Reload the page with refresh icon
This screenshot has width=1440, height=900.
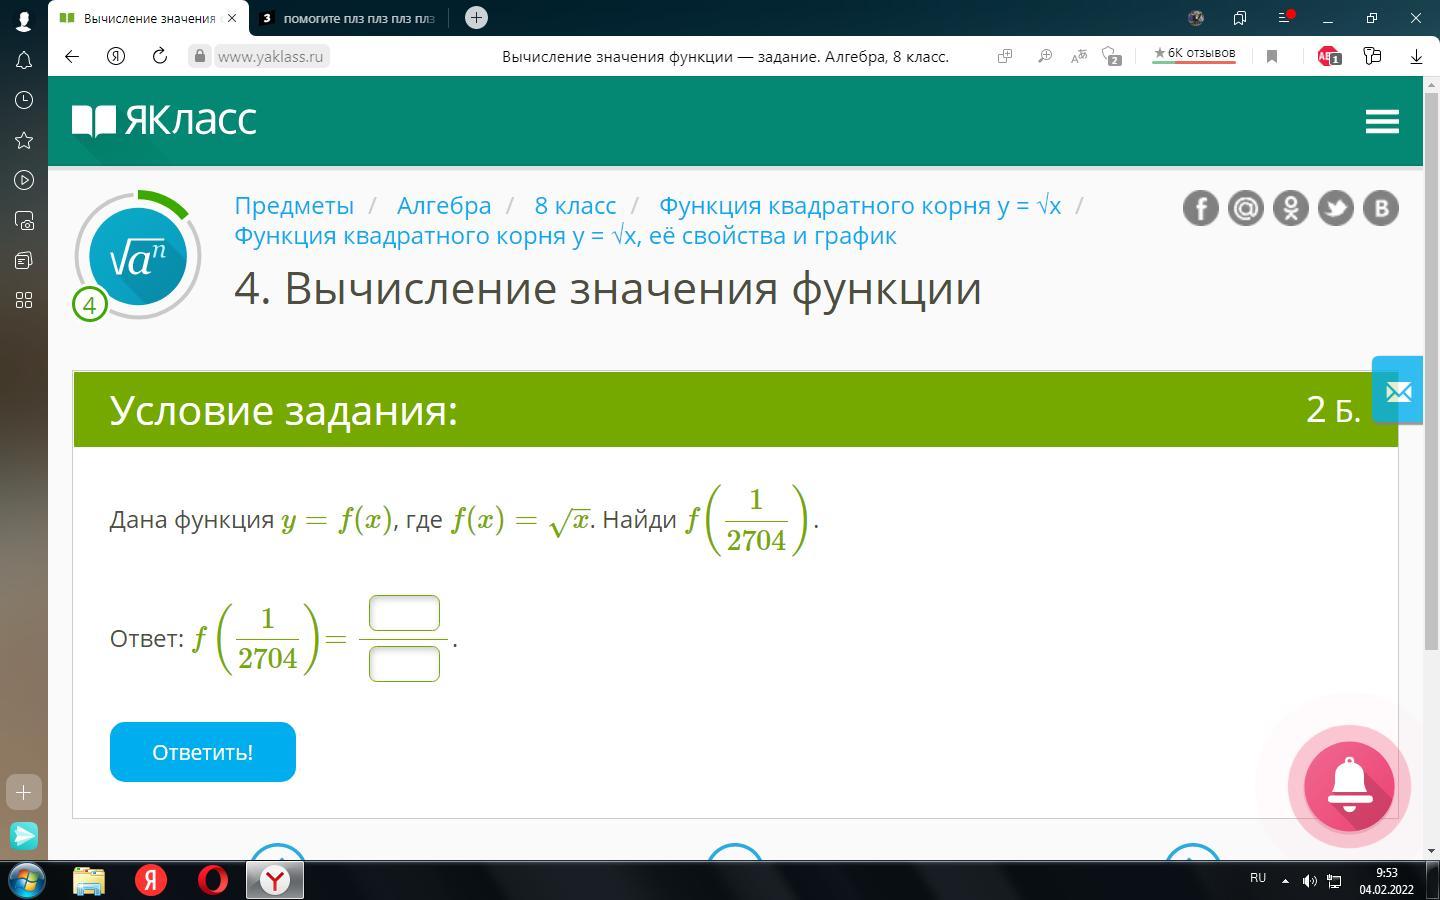159,56
